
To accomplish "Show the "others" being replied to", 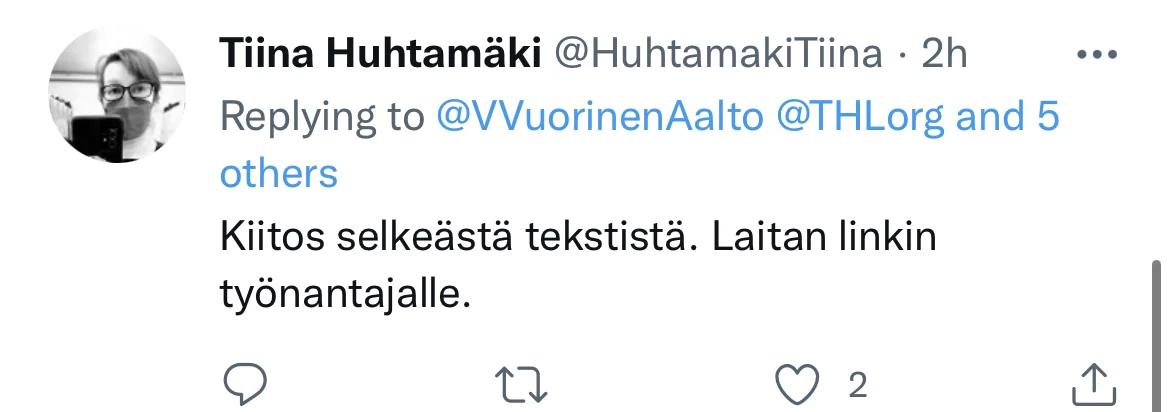I will (x=279, y=174).
